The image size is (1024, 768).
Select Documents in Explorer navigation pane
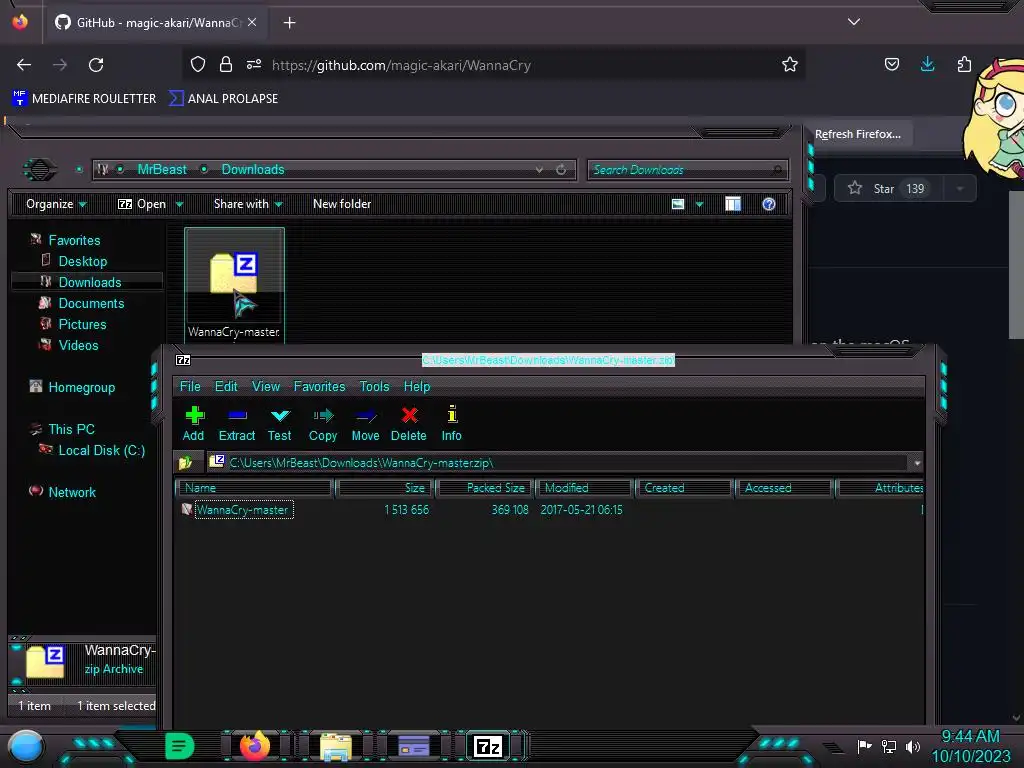tap(91, 303)
